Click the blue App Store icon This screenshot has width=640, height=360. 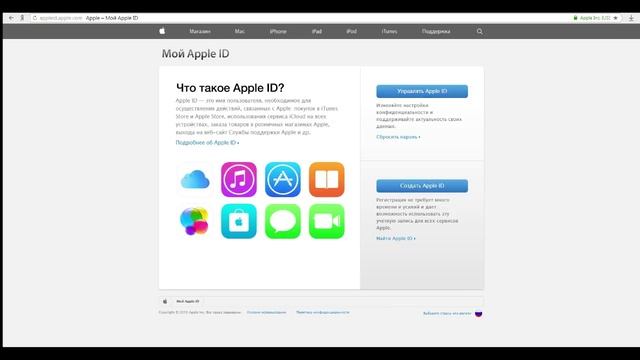pyautogui.click(x=283, y=180)
